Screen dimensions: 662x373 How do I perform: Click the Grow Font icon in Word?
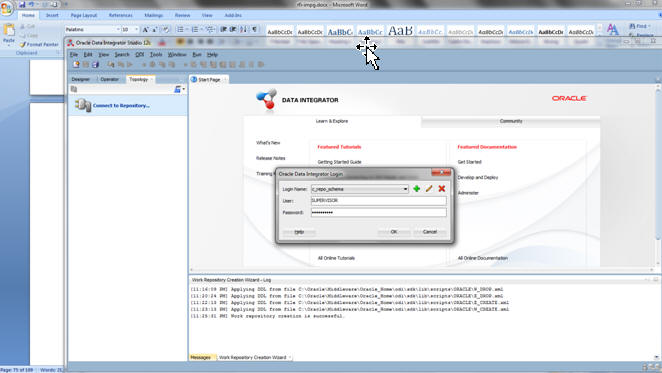(146, 30)
